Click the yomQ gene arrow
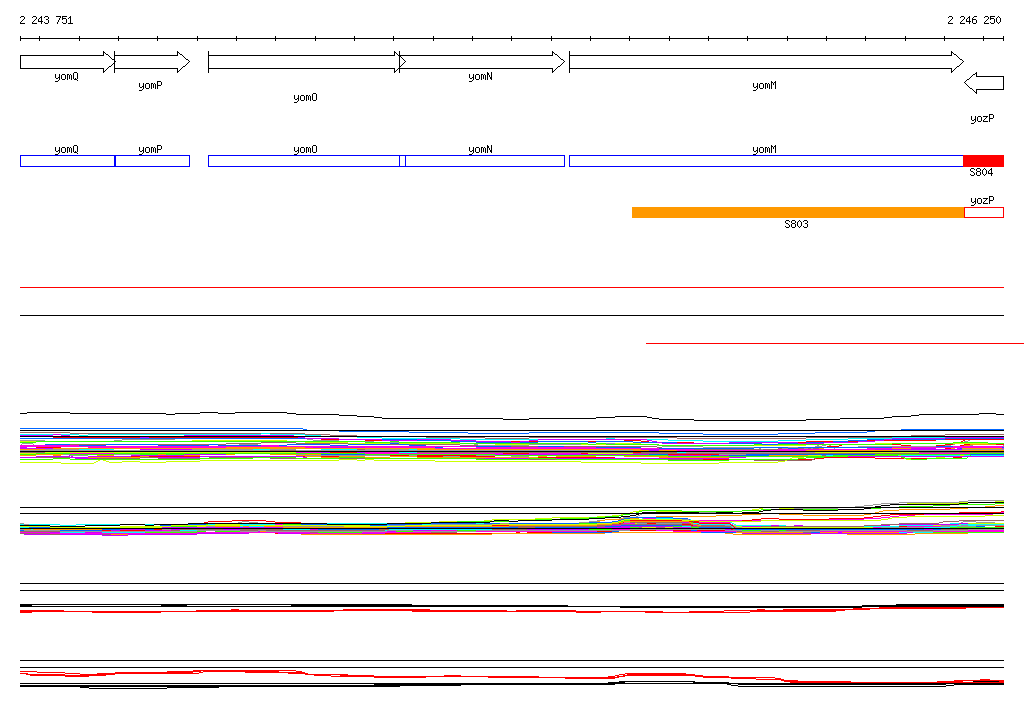 tap(67, 62)
